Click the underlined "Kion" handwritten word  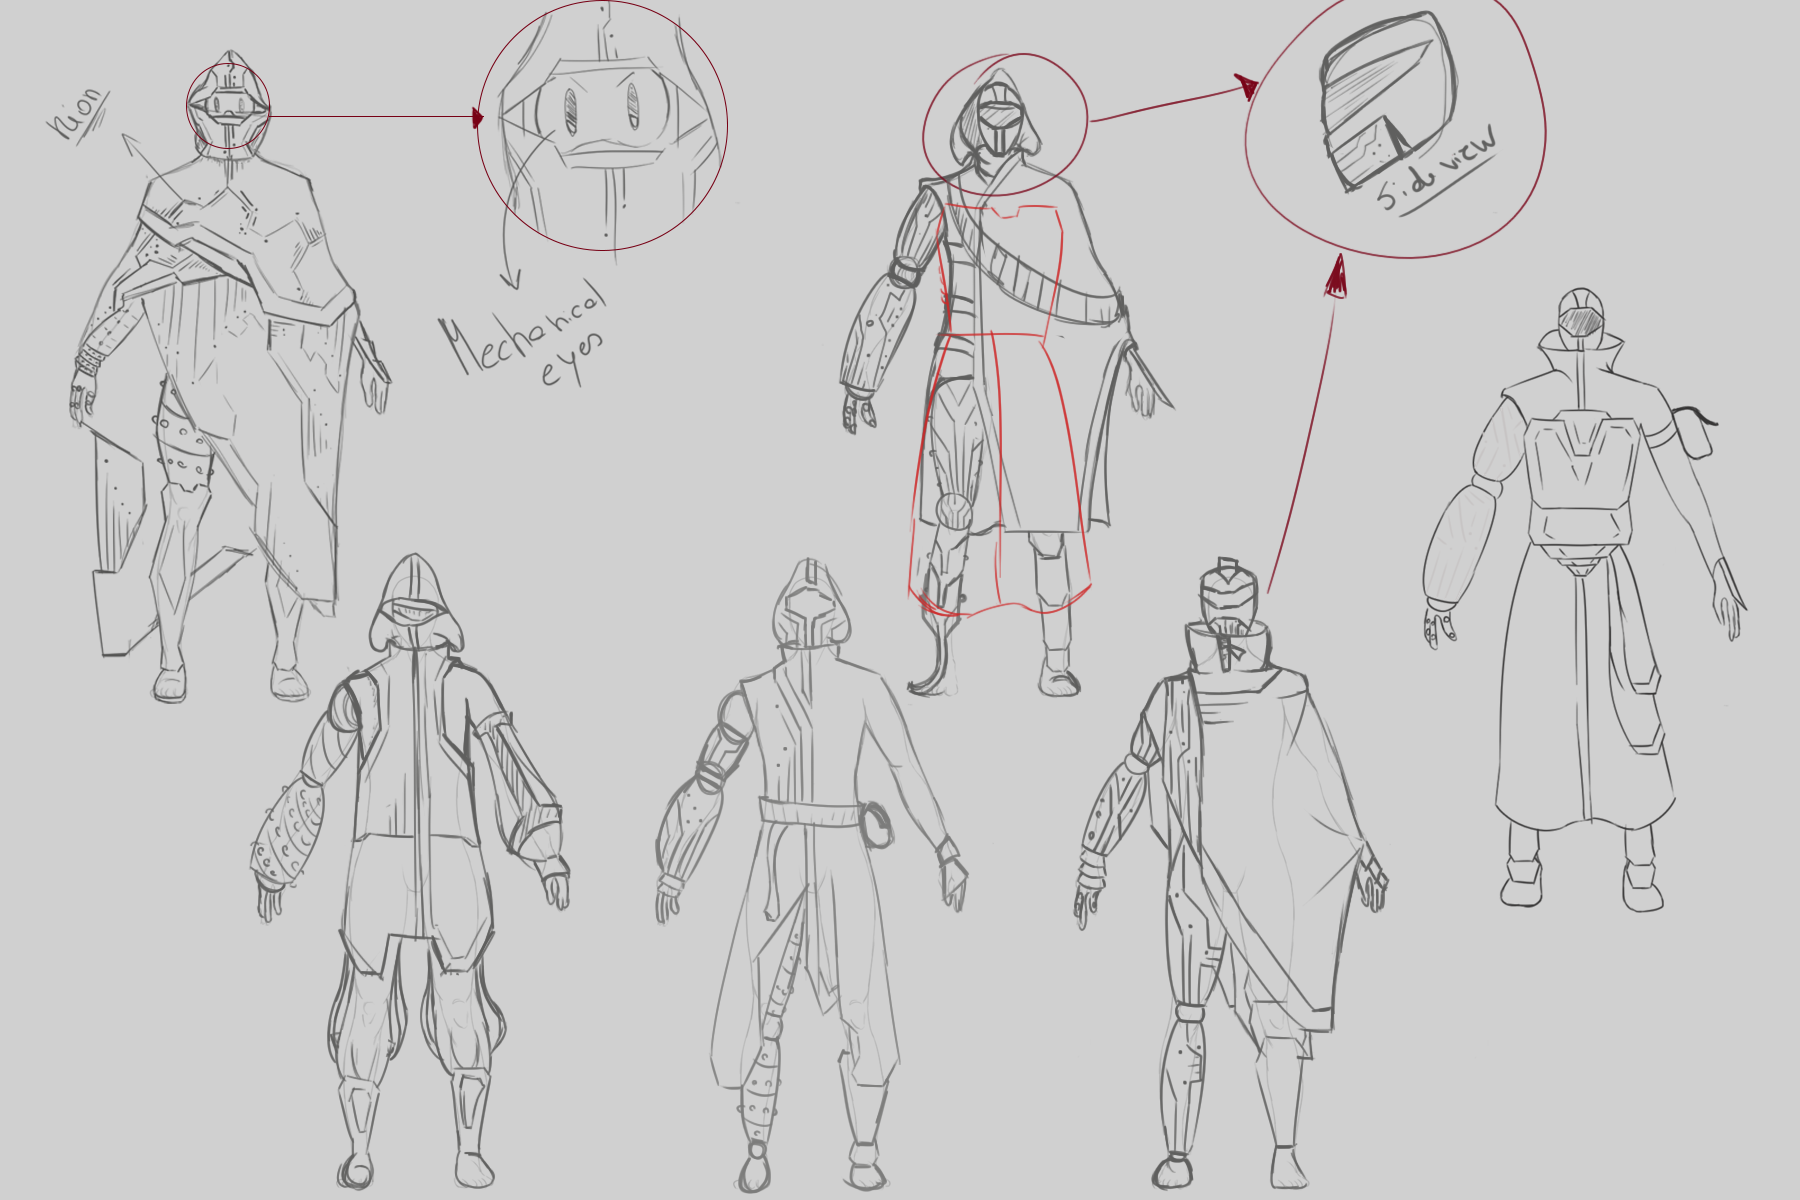click(78, 114)
